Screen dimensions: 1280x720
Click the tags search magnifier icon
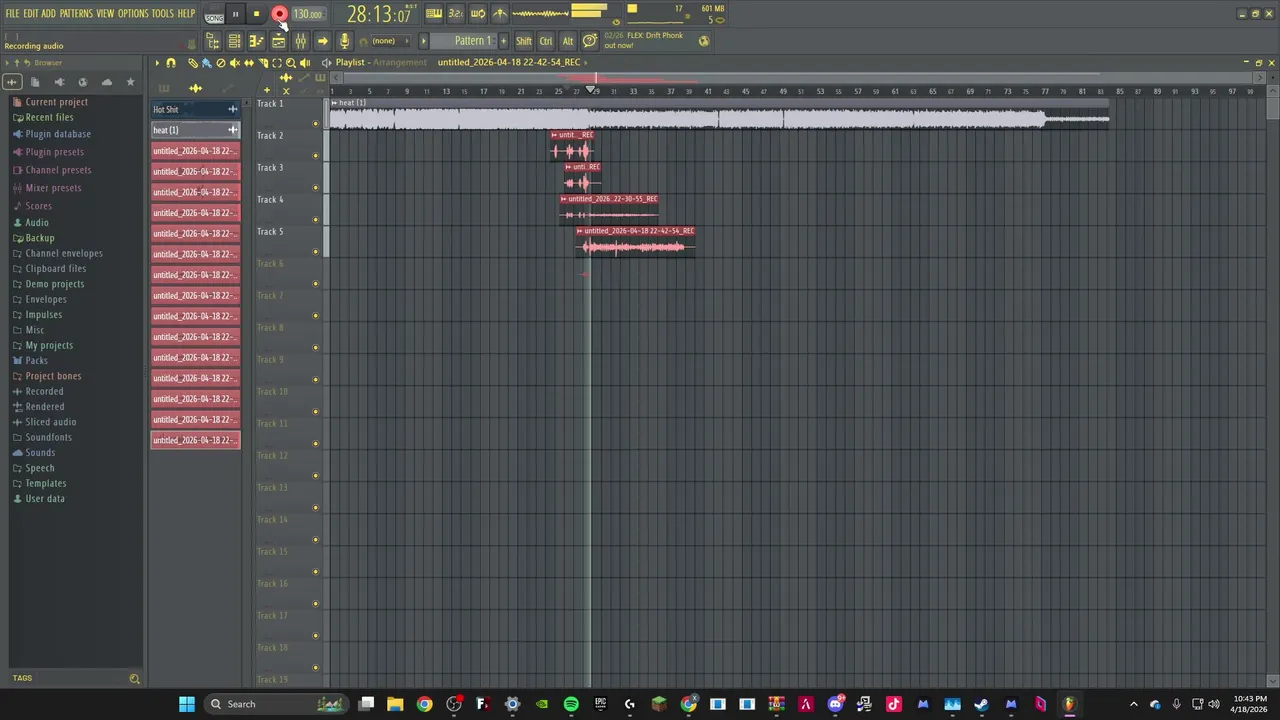(134, 679)
